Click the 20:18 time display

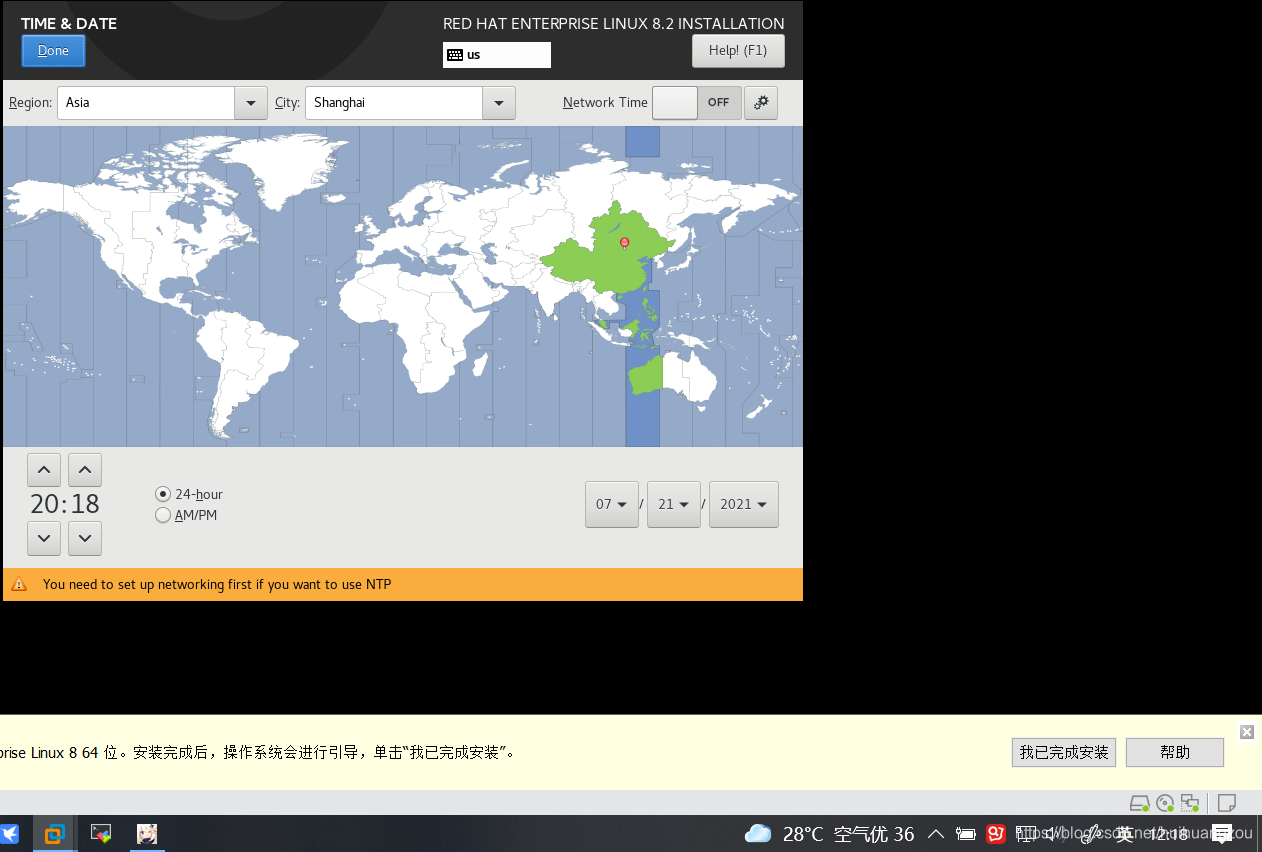(x=65, y=503)
